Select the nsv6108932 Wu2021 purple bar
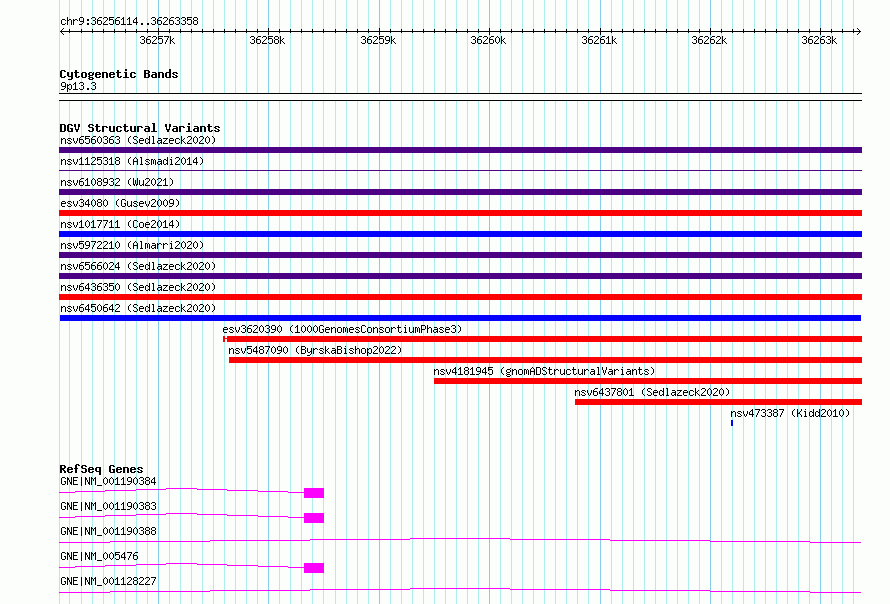 pos(460,192)
